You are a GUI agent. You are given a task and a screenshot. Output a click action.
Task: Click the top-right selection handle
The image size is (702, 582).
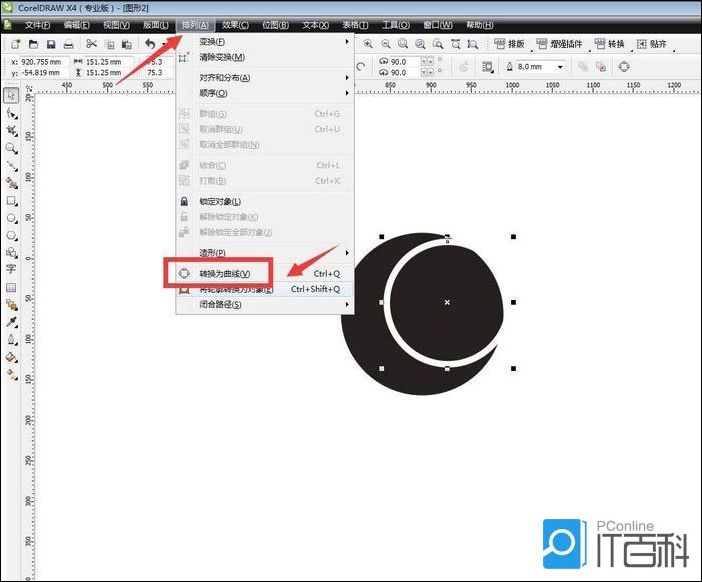514,236
